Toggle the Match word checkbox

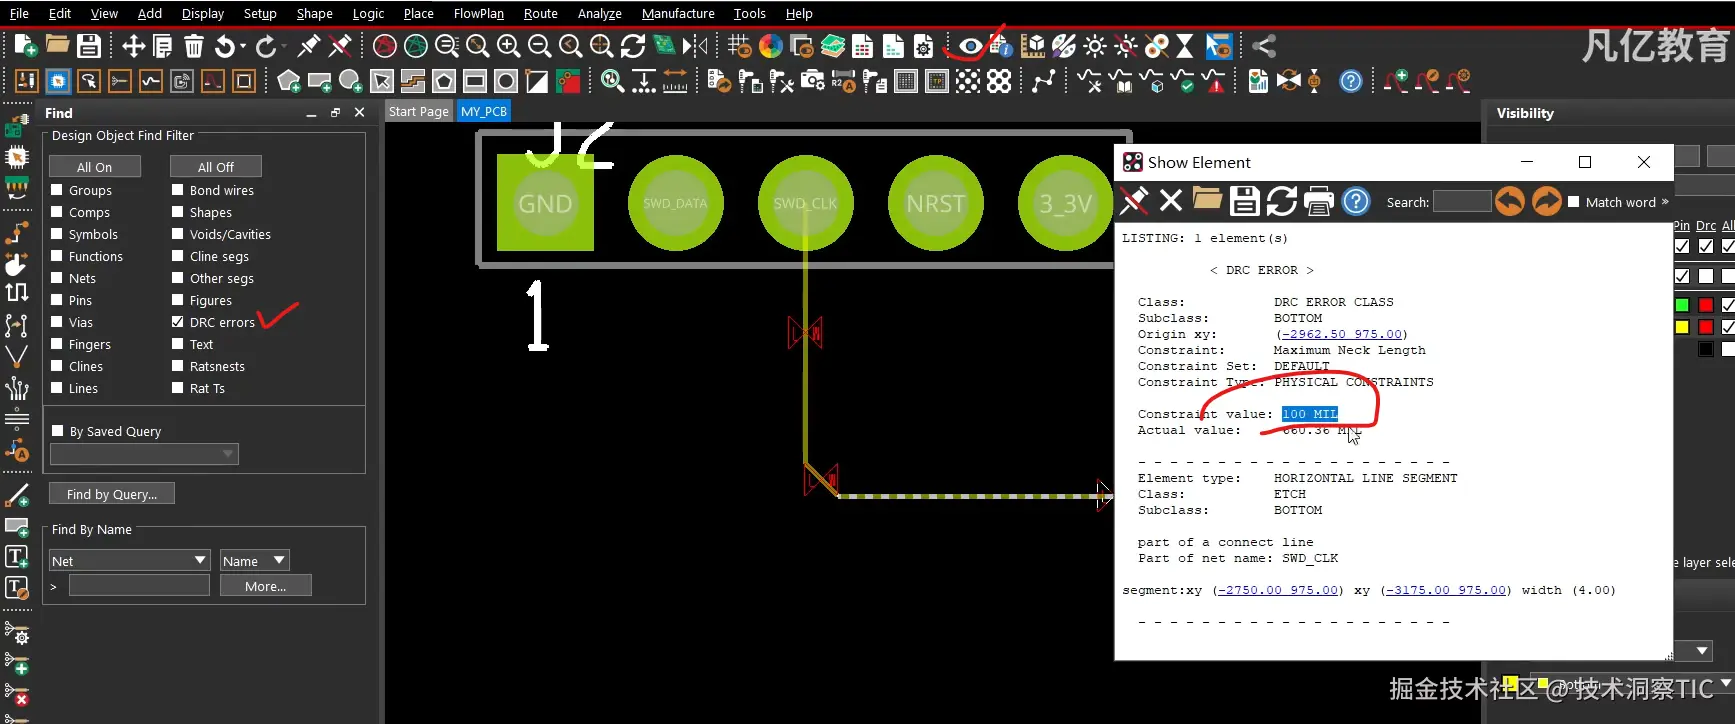1573,202
